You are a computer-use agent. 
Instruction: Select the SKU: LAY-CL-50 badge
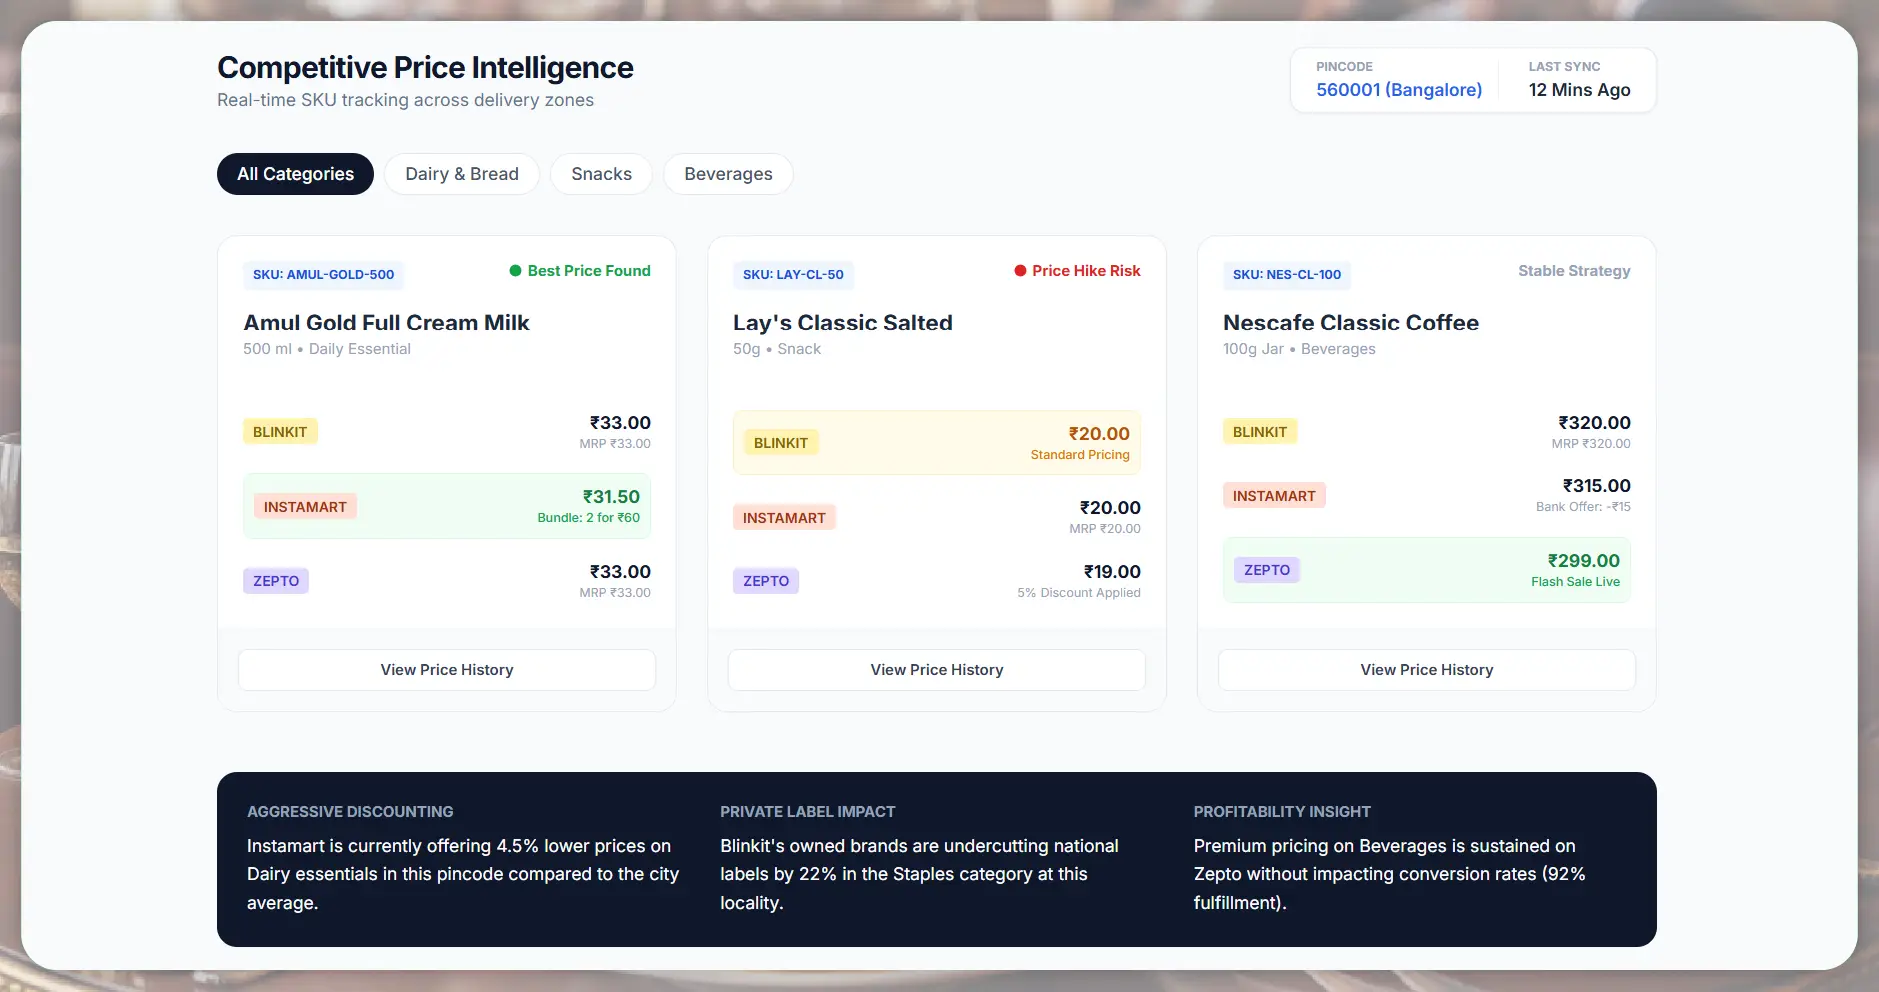(793, 275)
